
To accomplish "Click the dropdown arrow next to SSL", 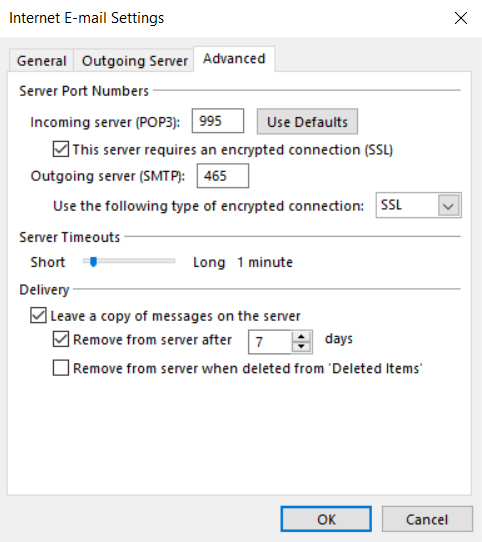I will point(448,206).
